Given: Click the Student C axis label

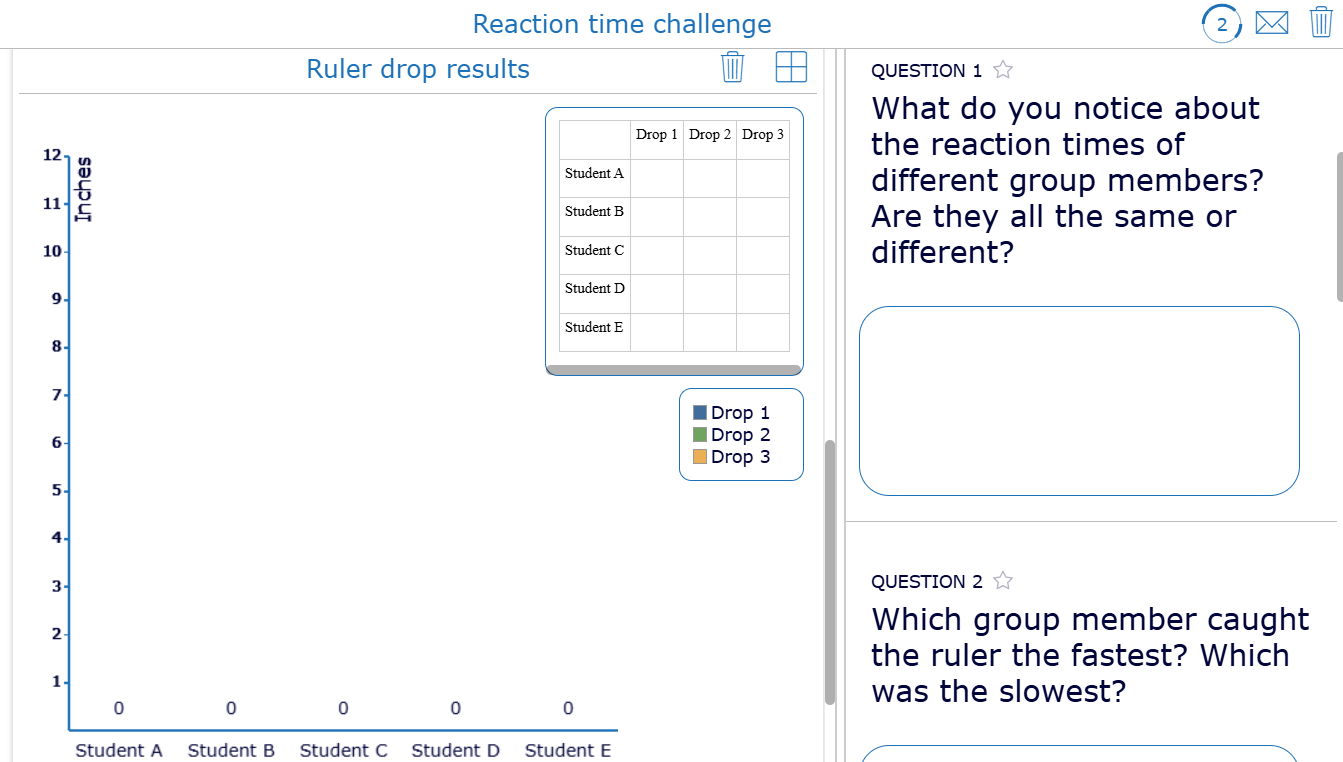Looking at the screenshot, I should (343, 750).
